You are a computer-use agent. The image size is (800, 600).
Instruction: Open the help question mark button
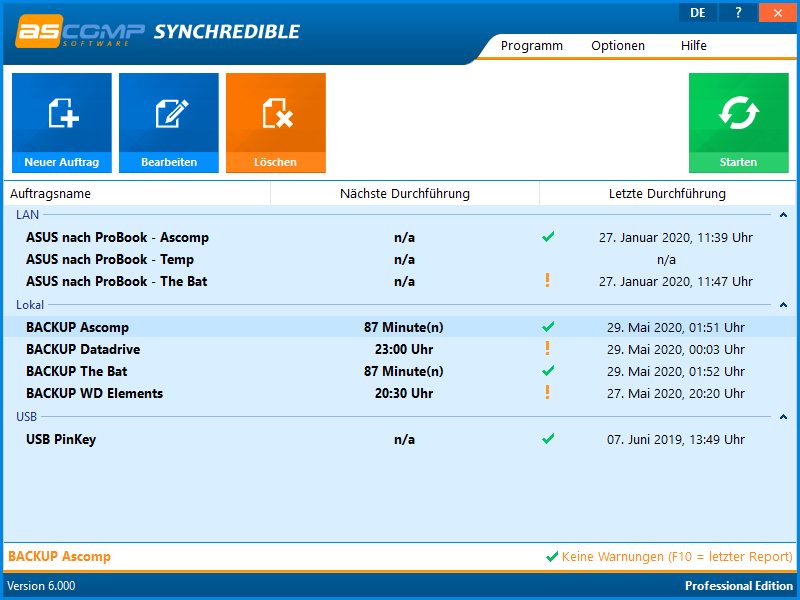pyautogui.click(x=738, y=13)
